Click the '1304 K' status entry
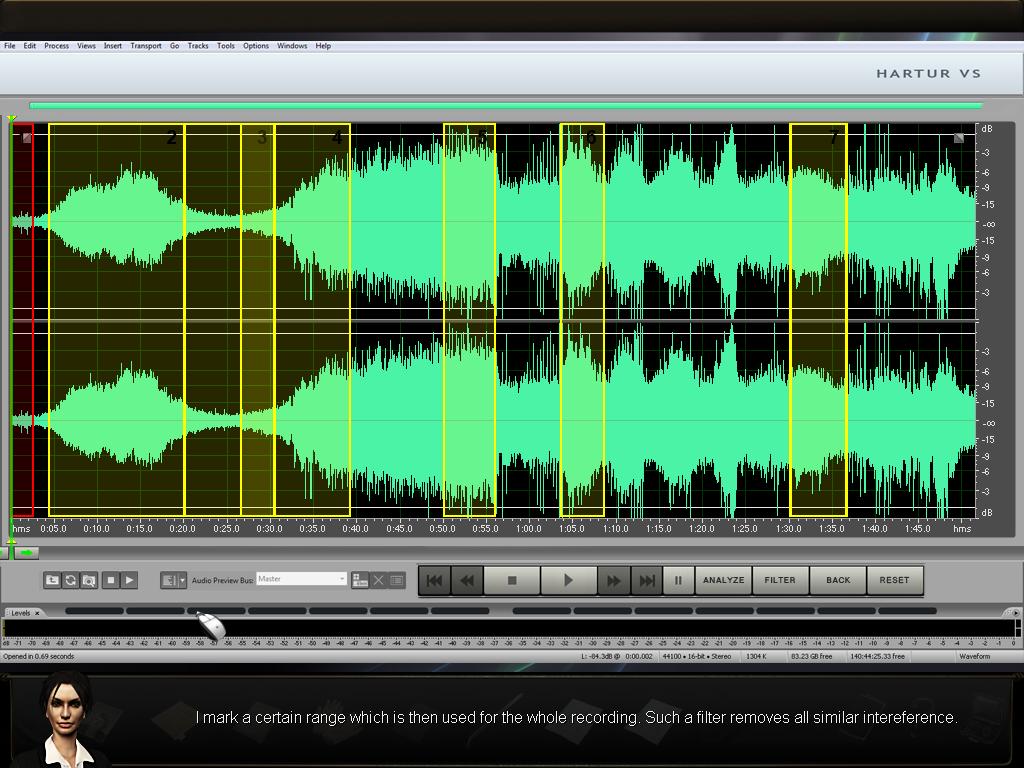Viewport: 1024px width, 768px height. click(x=756, y=656)
